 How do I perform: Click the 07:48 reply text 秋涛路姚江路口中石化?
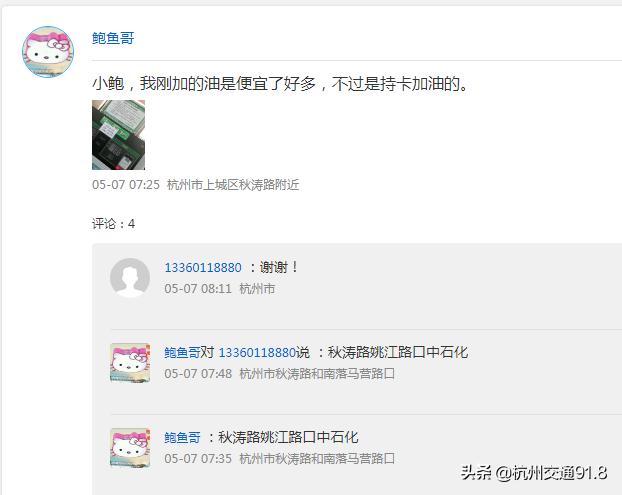point(398,352)
